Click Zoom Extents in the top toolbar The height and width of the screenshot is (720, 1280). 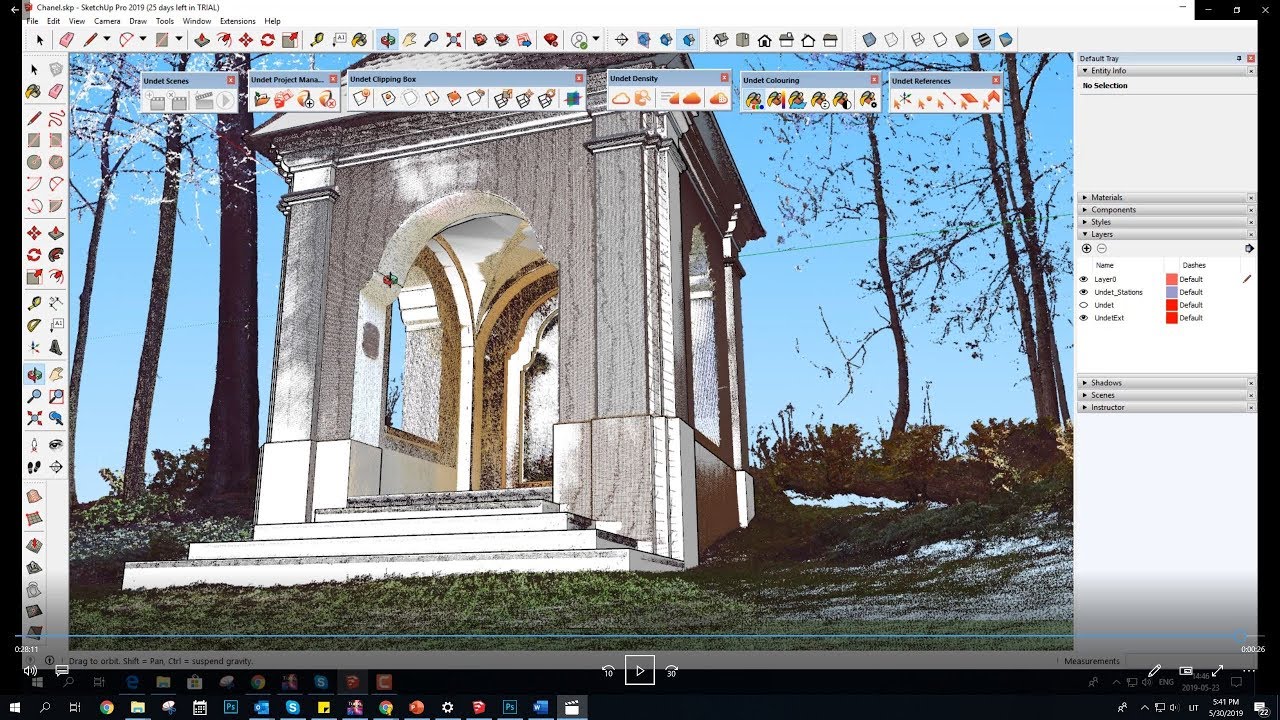pyautogui.click(x=453, y=40)
